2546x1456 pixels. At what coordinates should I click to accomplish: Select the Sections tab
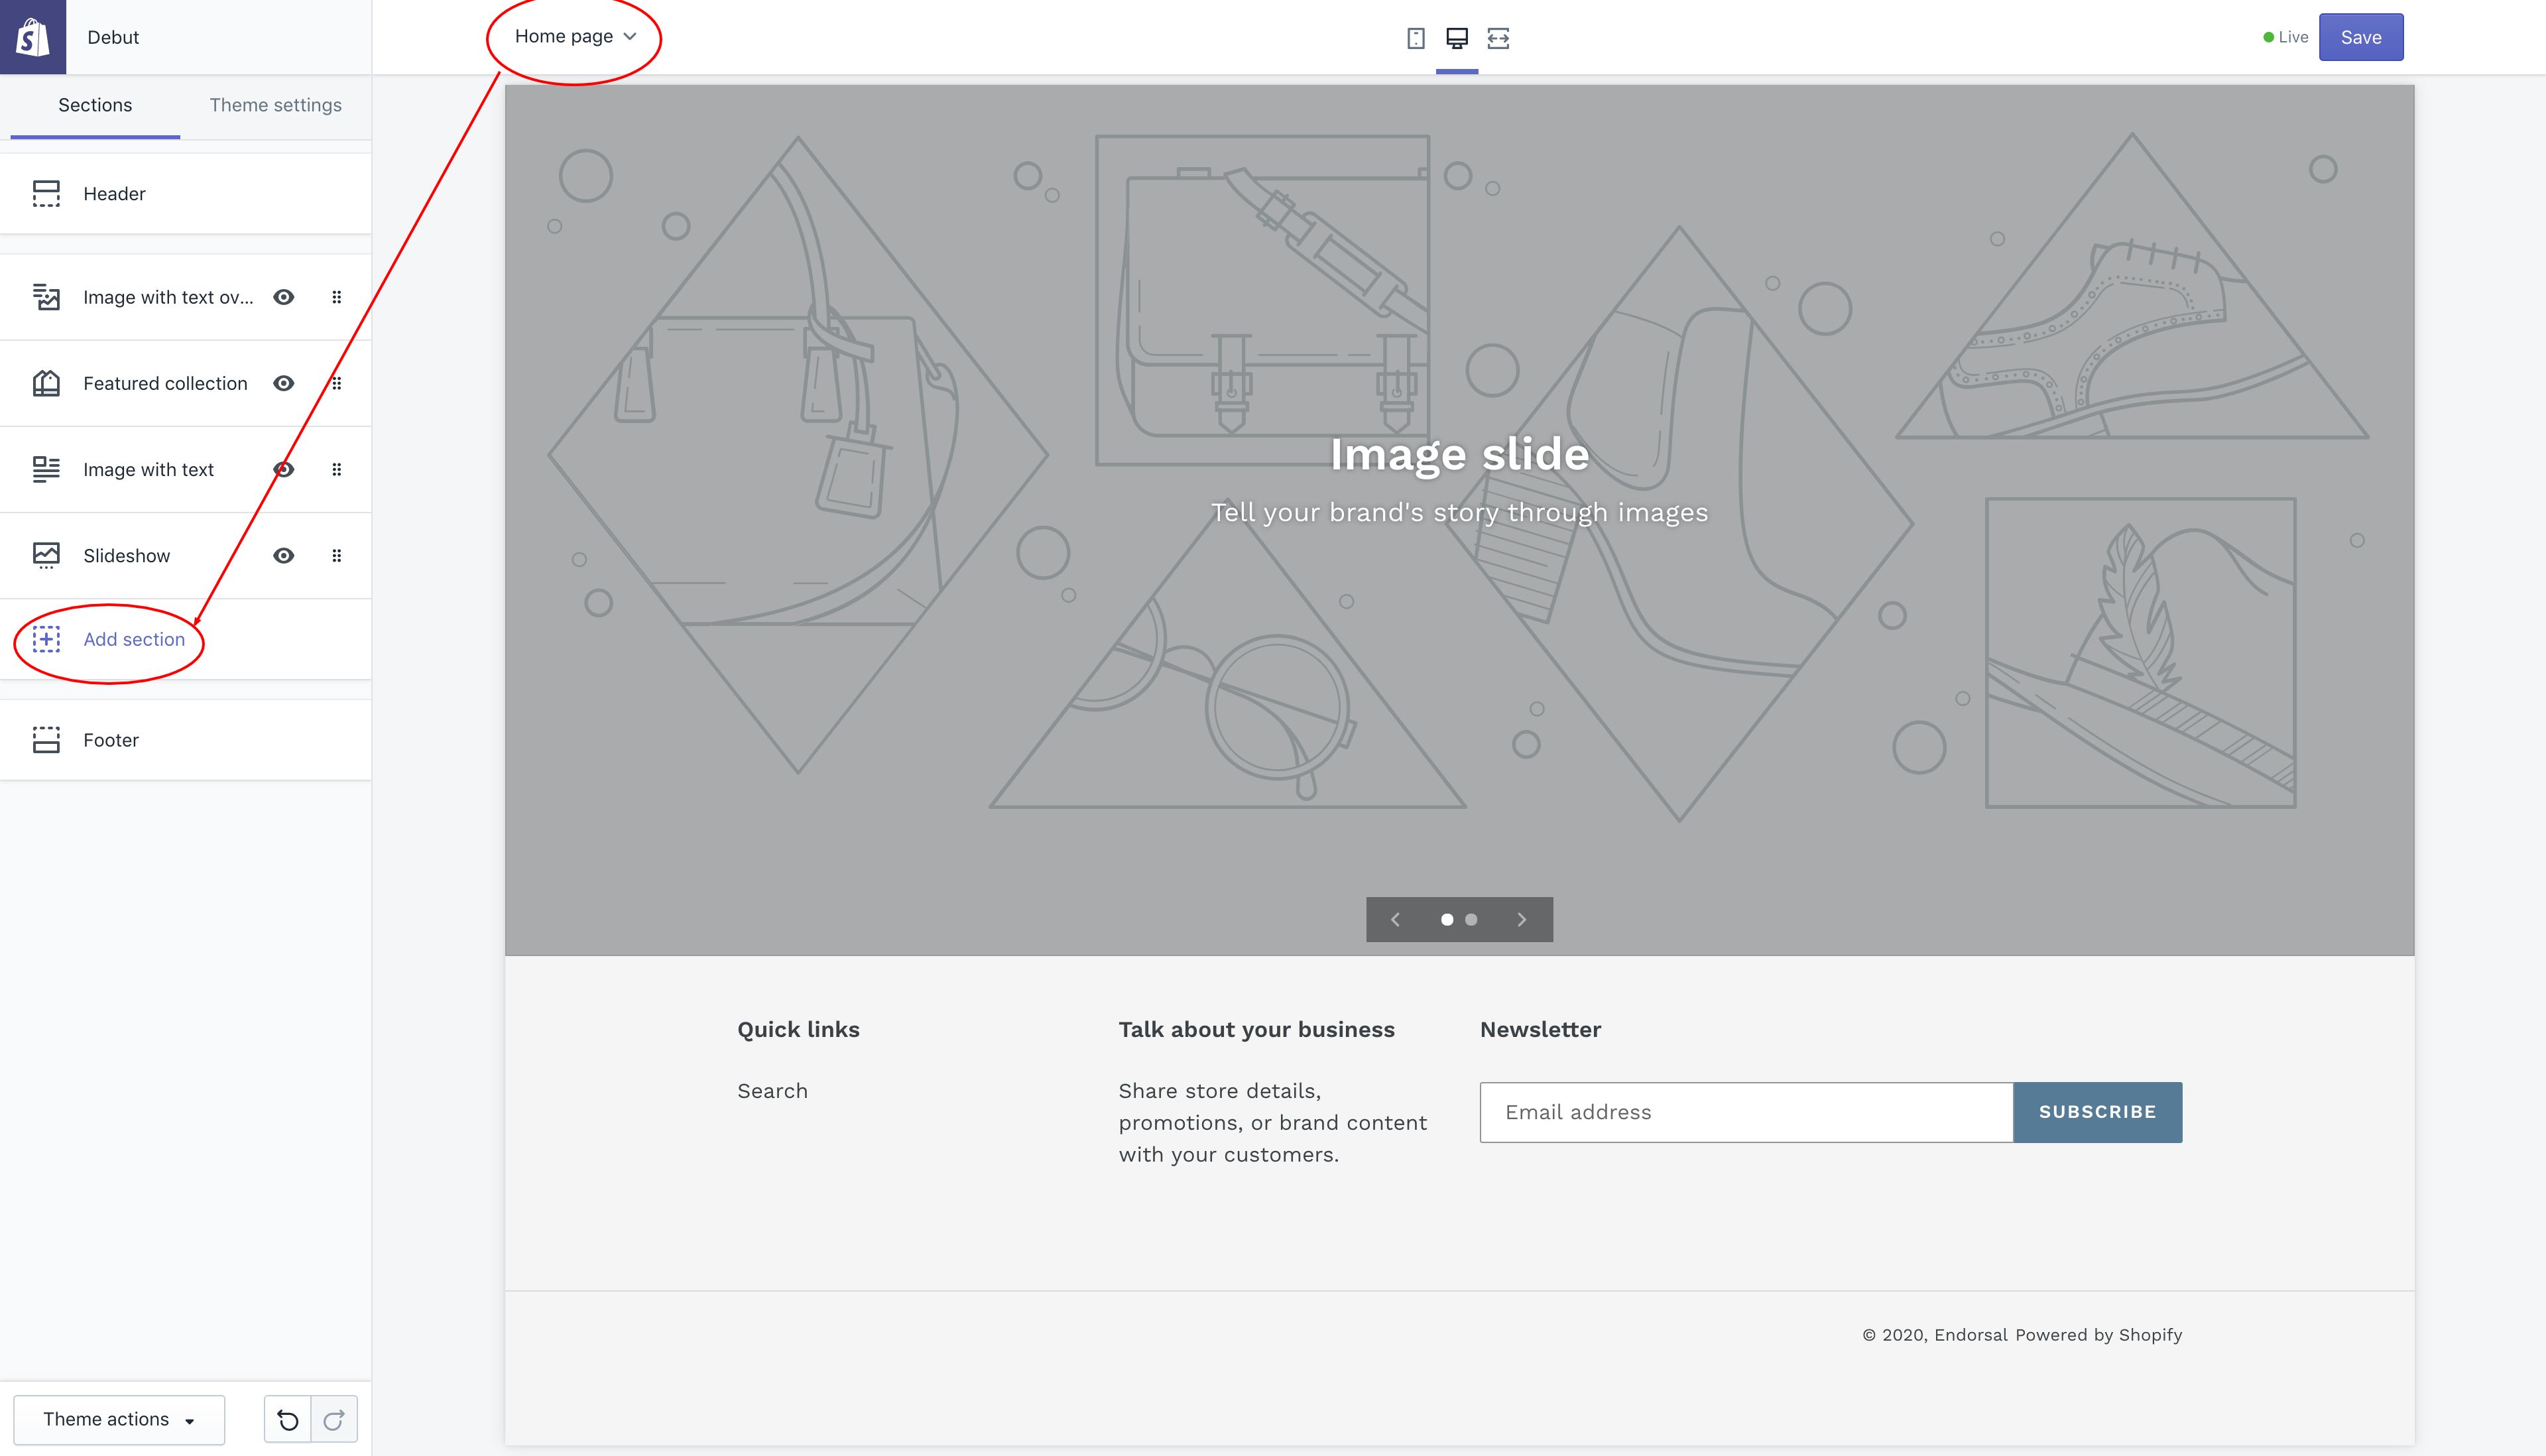(x=94, y=105)
